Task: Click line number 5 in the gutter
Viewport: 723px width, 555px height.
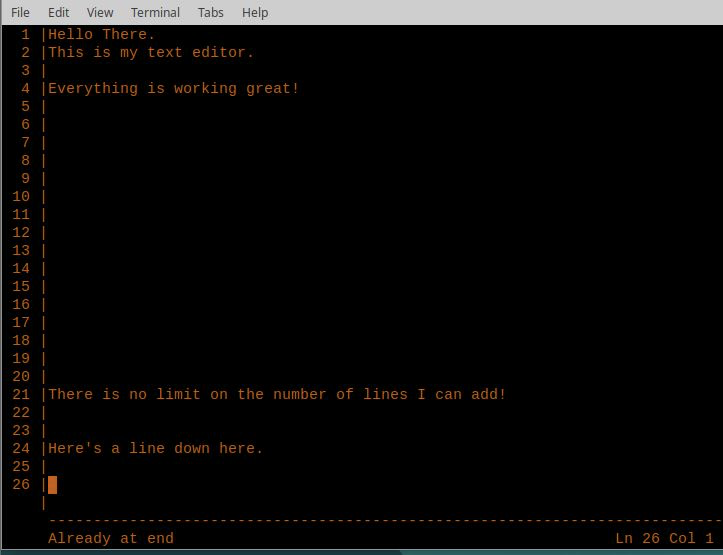Action: pos(25,106)
